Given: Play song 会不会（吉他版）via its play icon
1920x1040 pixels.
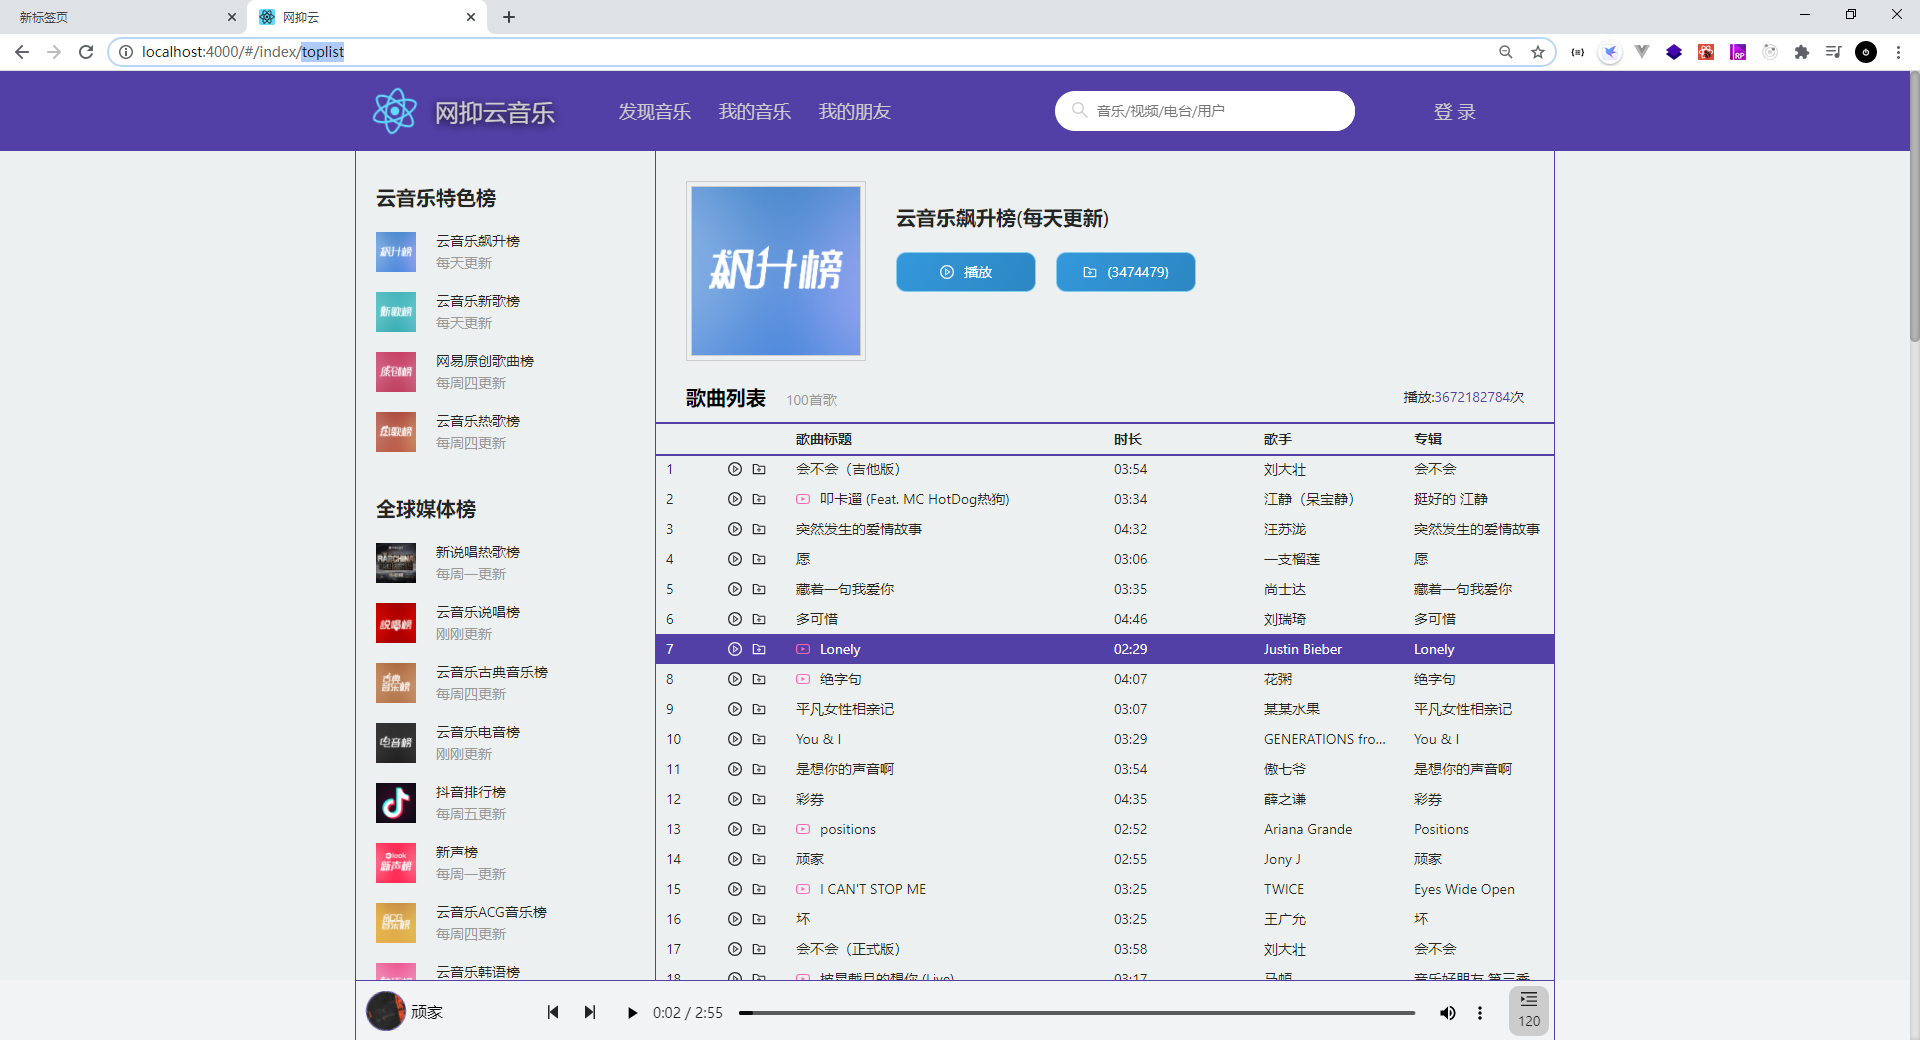Looking at the screenshot, I should [734, 469].
